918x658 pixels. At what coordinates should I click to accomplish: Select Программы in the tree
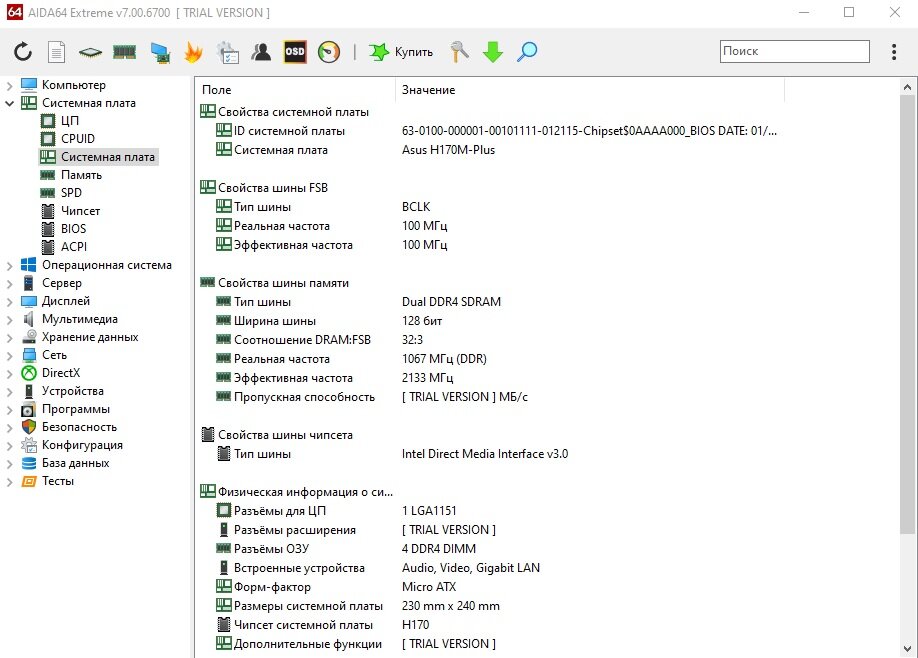[76, 409]
